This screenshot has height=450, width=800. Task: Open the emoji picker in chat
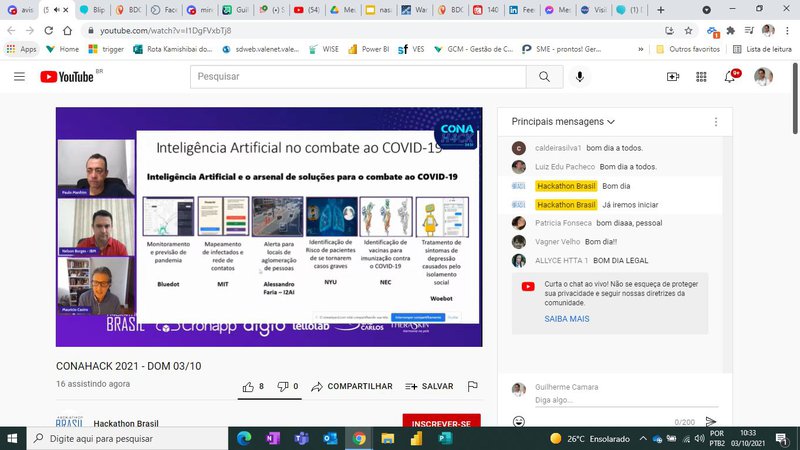pos(519,421)
